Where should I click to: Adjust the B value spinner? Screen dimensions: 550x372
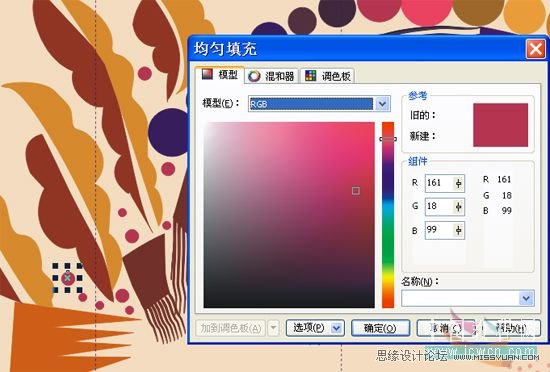[458, 230]
